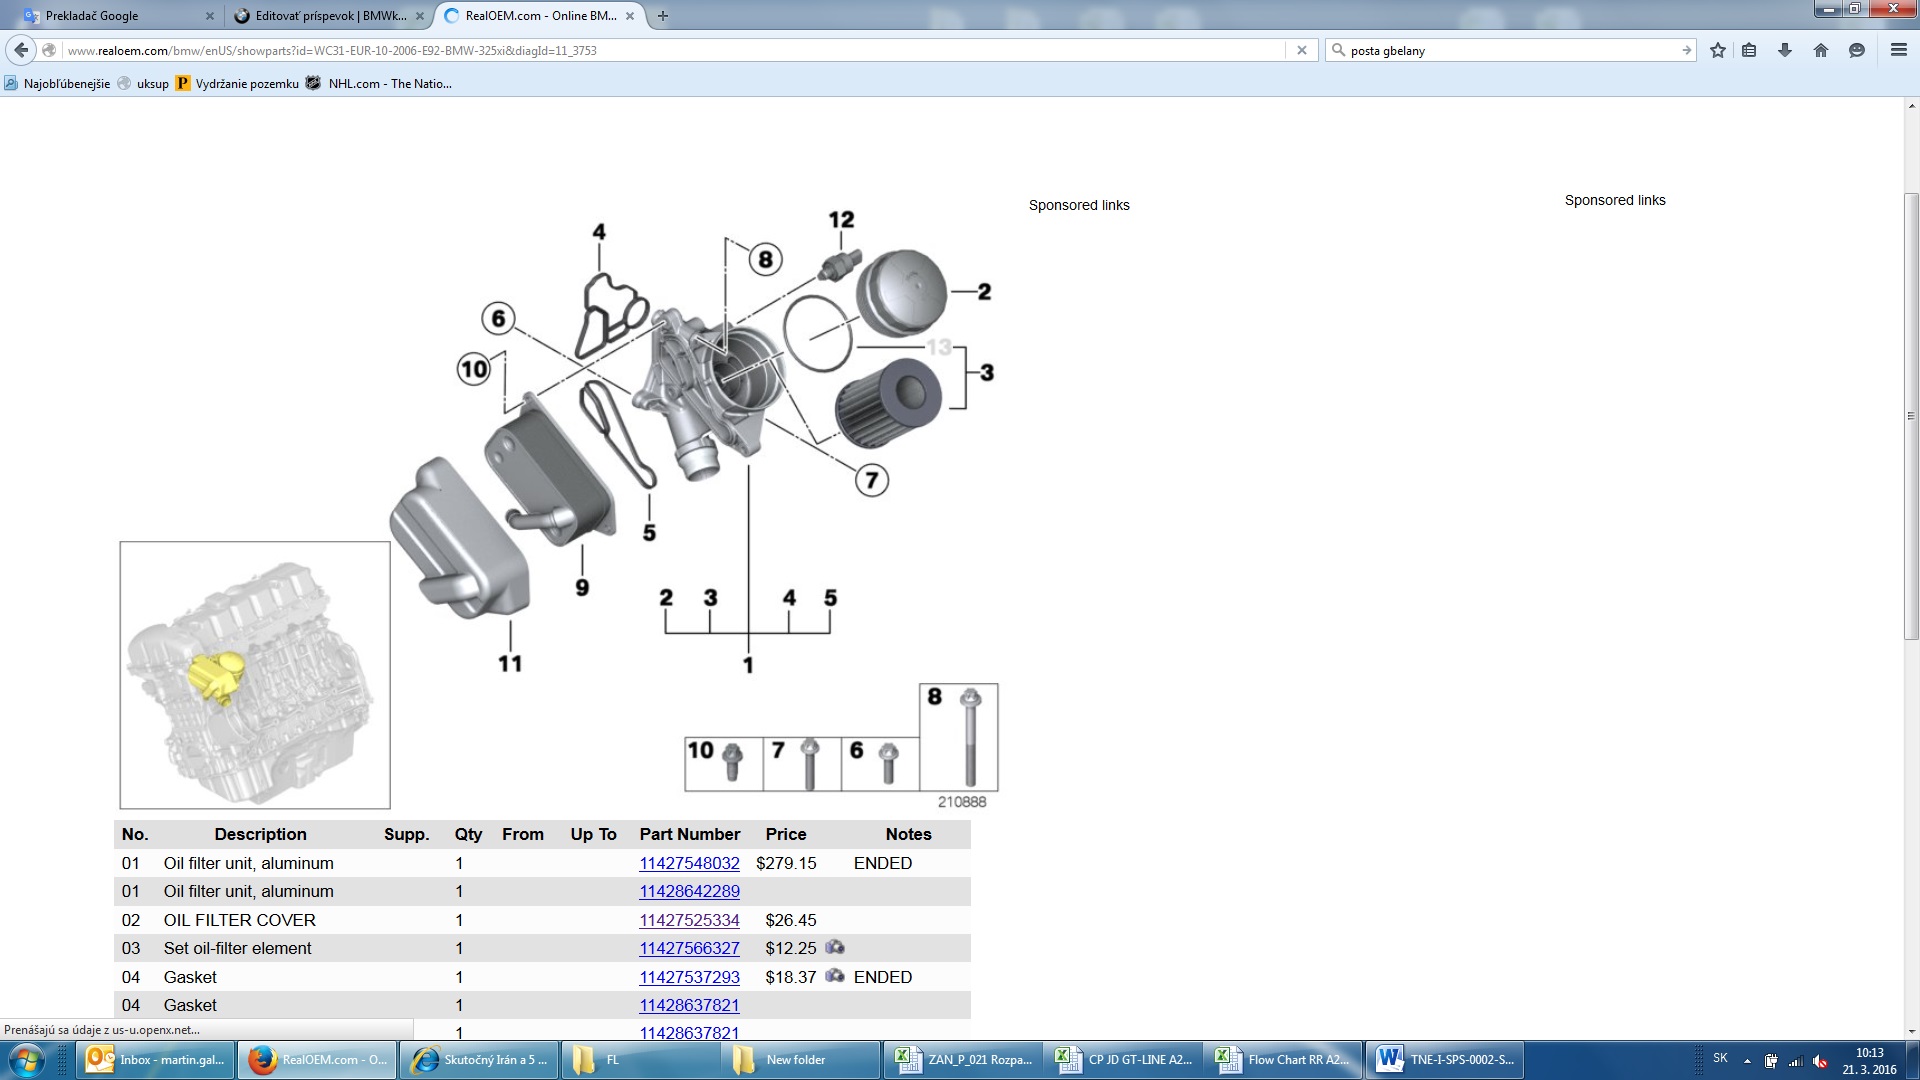Go to the browser home page
This screenshot has height=1080, width=1920.
[x=1821, y=50]
